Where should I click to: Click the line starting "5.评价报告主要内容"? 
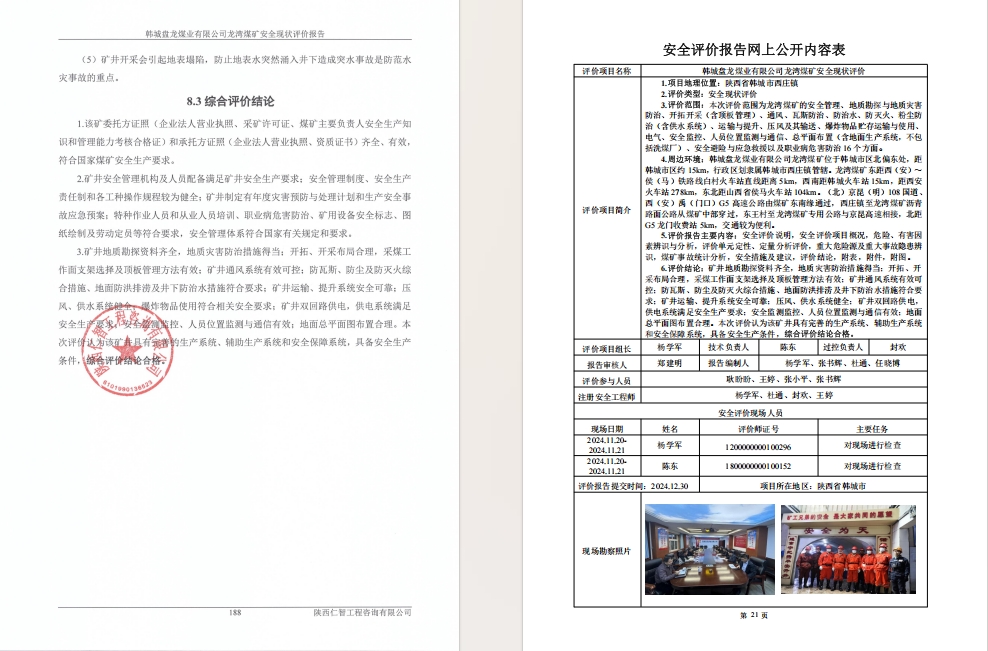coord(791,235)
